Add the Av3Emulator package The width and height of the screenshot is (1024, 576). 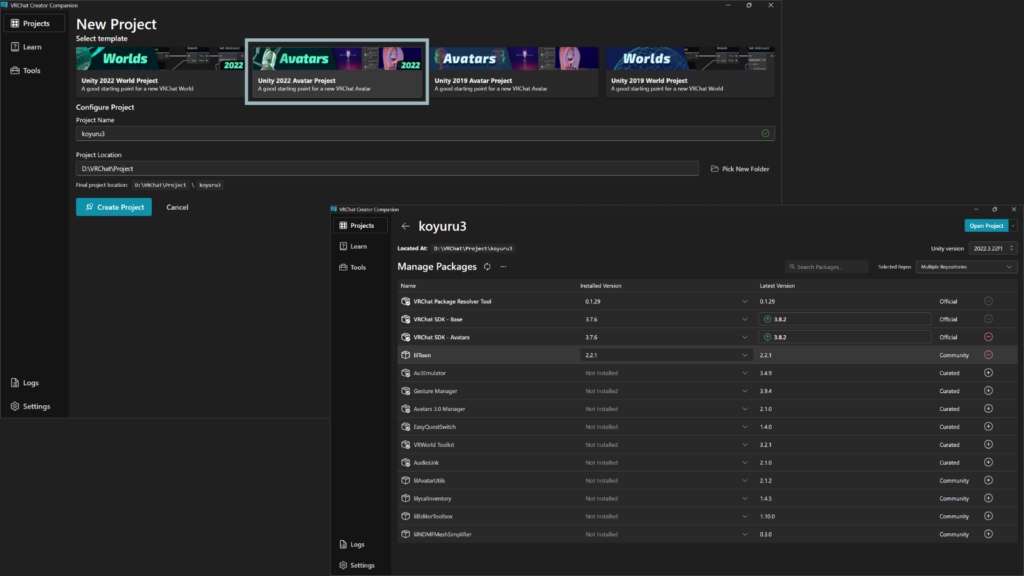click(988, 373)
